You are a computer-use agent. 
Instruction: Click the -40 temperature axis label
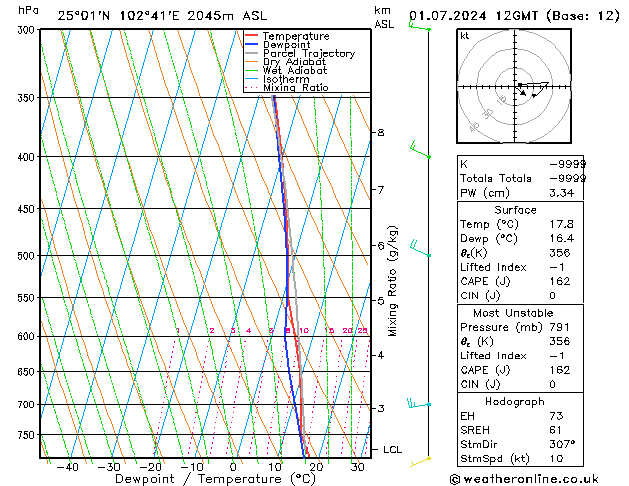[67, 467]
